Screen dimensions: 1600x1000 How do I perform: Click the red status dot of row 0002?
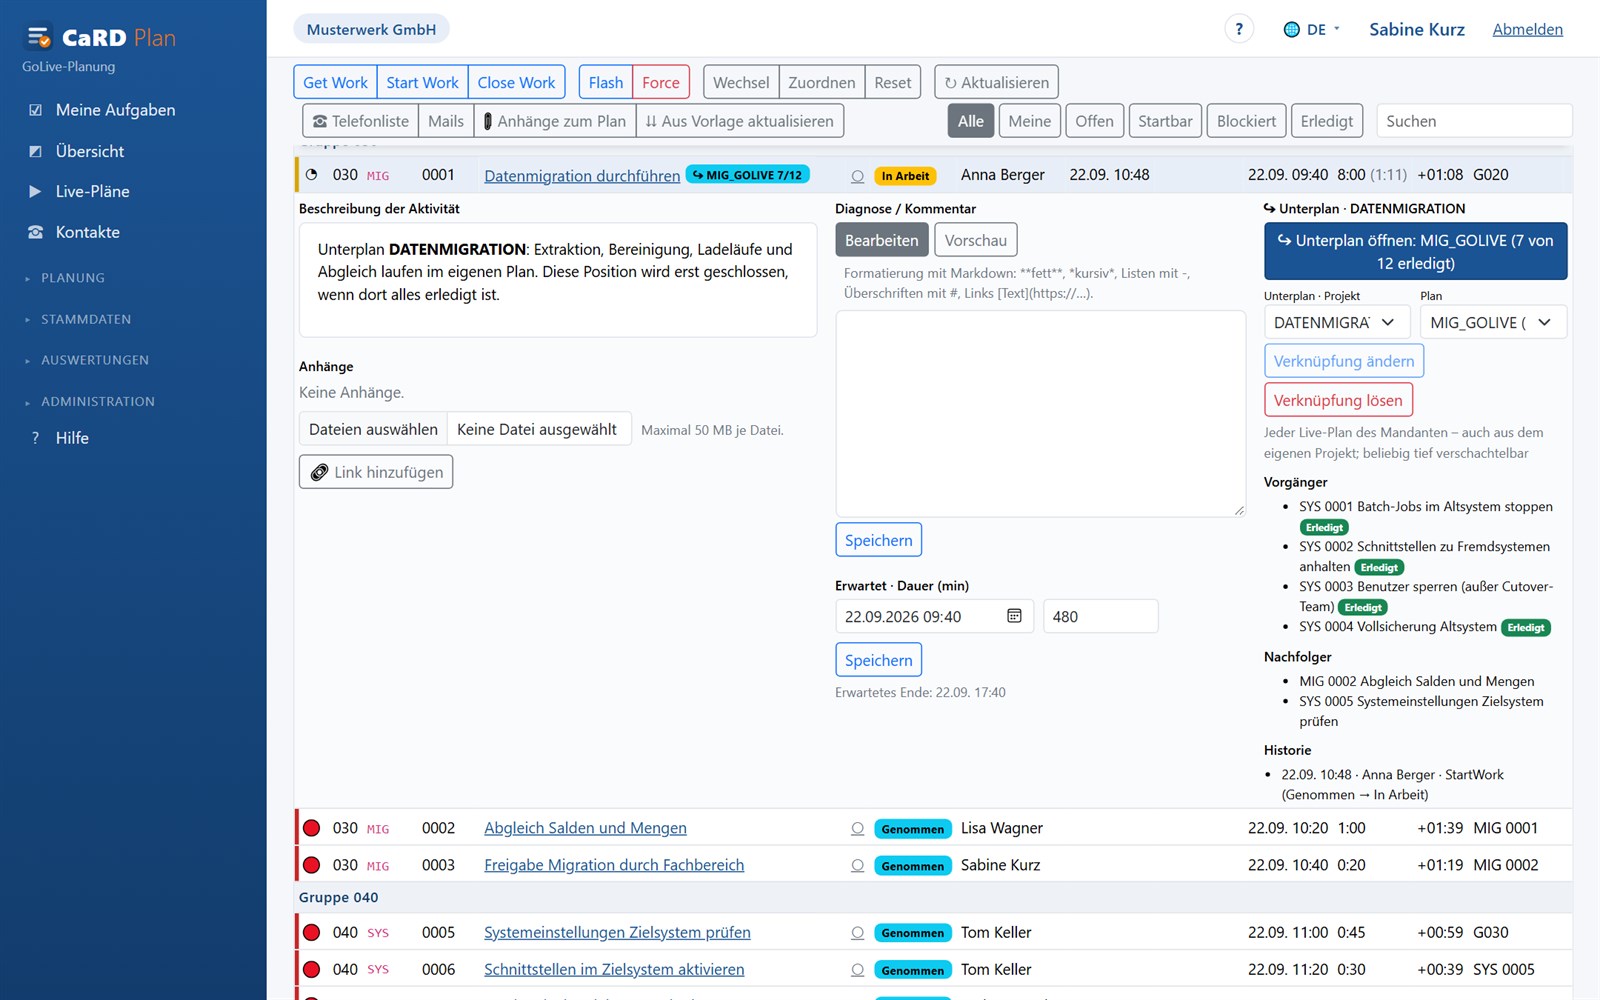(312, 828)
